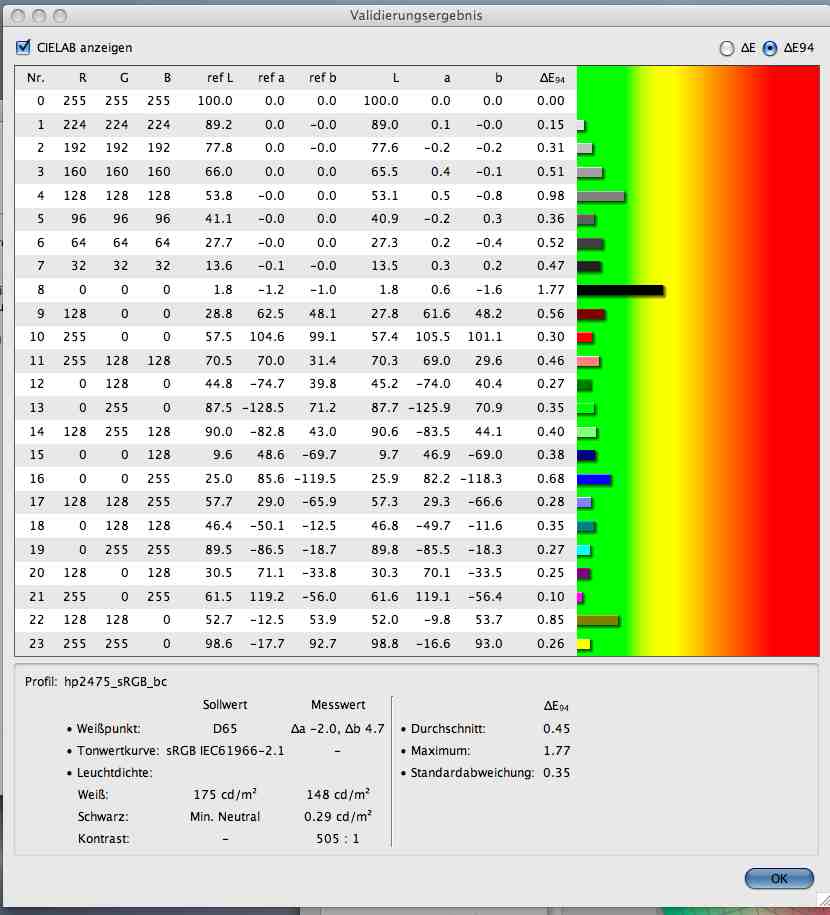Click the olive color bar in row 22
The height and width of the screenshot is (915, 830).
[x=598, y=621]
